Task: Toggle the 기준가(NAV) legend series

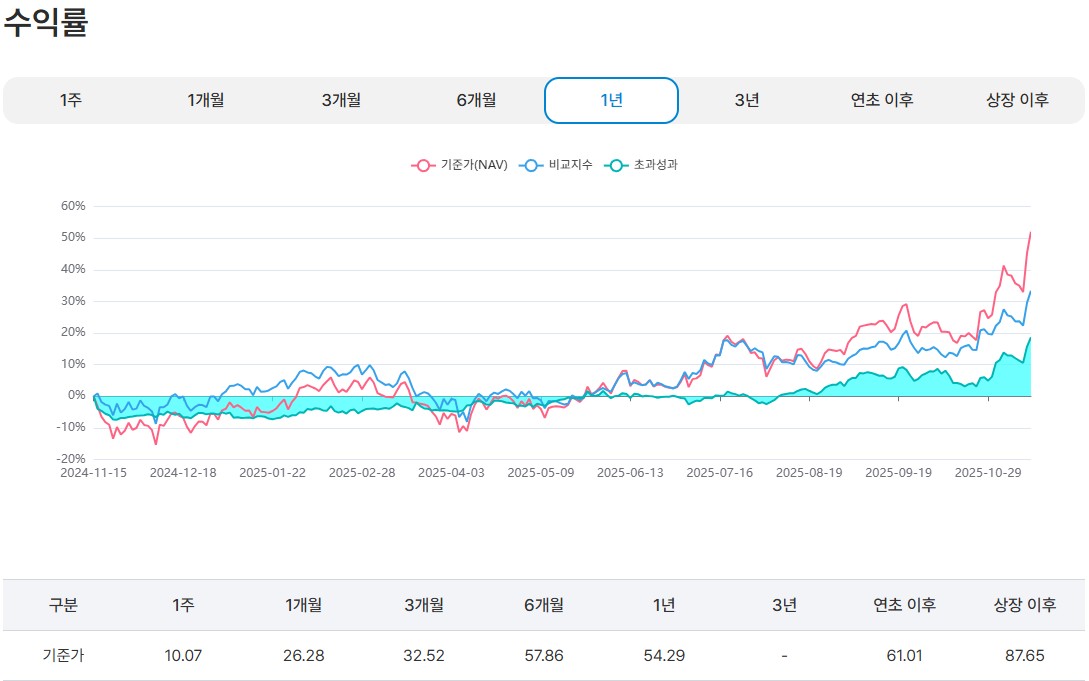Action: 461,165
